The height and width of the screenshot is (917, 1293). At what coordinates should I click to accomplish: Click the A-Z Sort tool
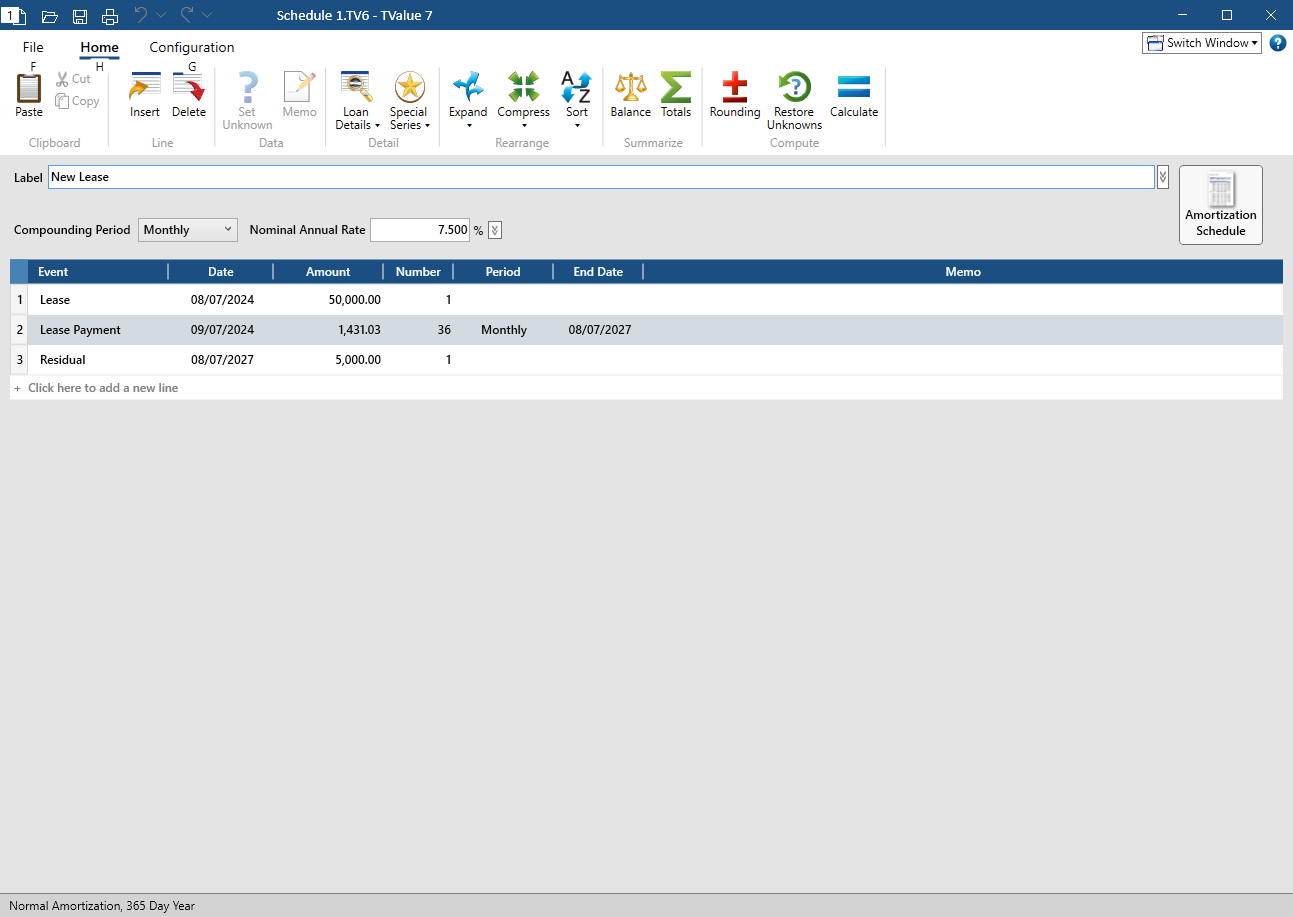577,100
